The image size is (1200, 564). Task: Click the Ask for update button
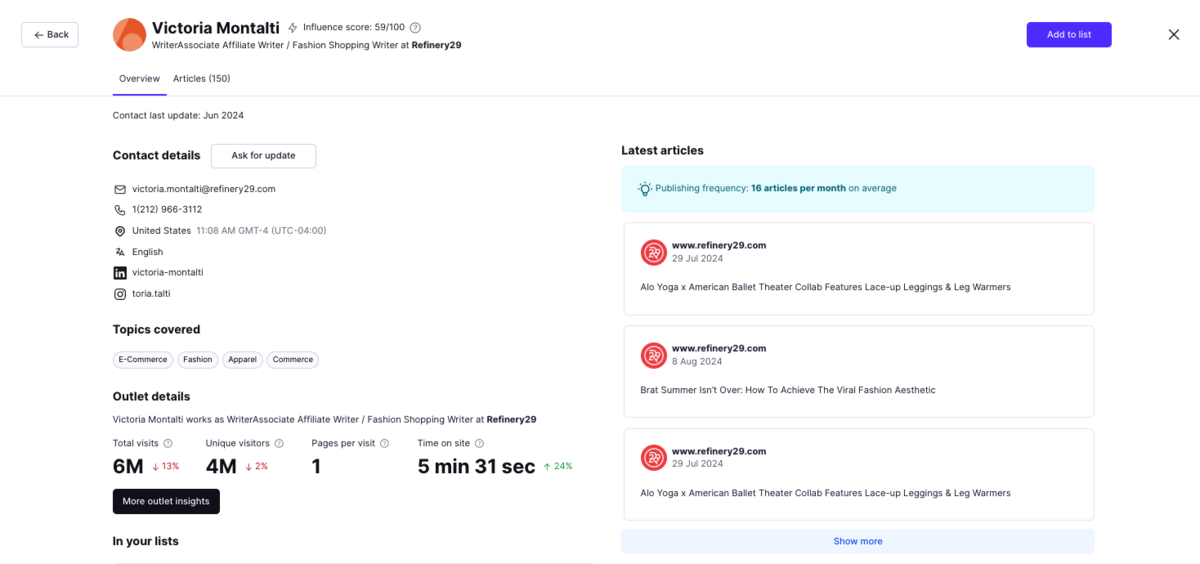tap(263, 156)
